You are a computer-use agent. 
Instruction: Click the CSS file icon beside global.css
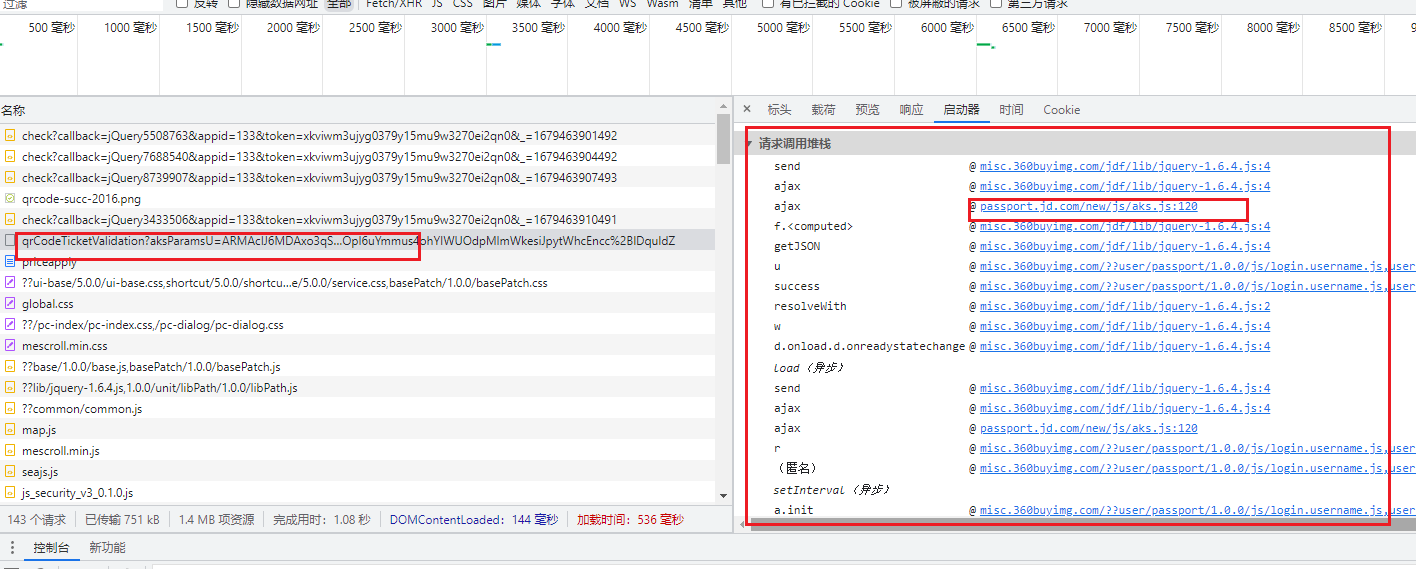(x=10, y=304)
